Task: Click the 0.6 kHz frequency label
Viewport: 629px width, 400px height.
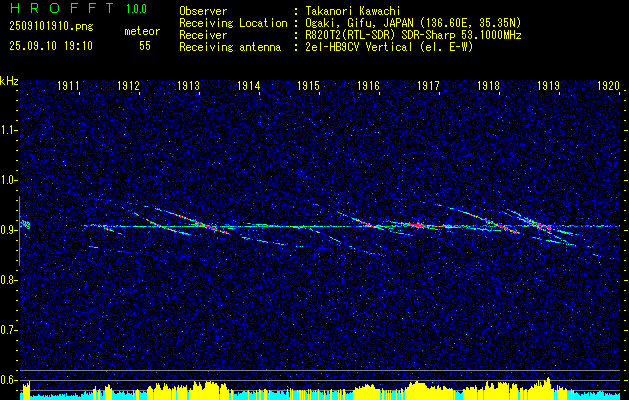Action: coord(9,380)
